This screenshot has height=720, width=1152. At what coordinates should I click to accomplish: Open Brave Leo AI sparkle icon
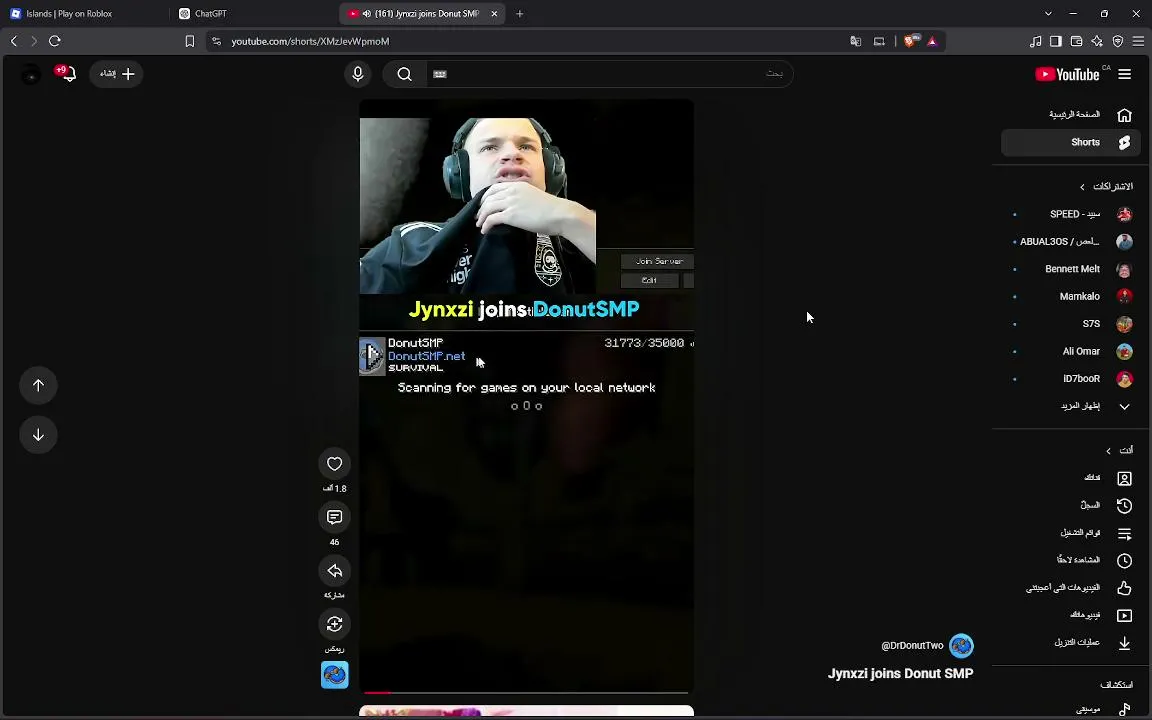pos(1097,41)
